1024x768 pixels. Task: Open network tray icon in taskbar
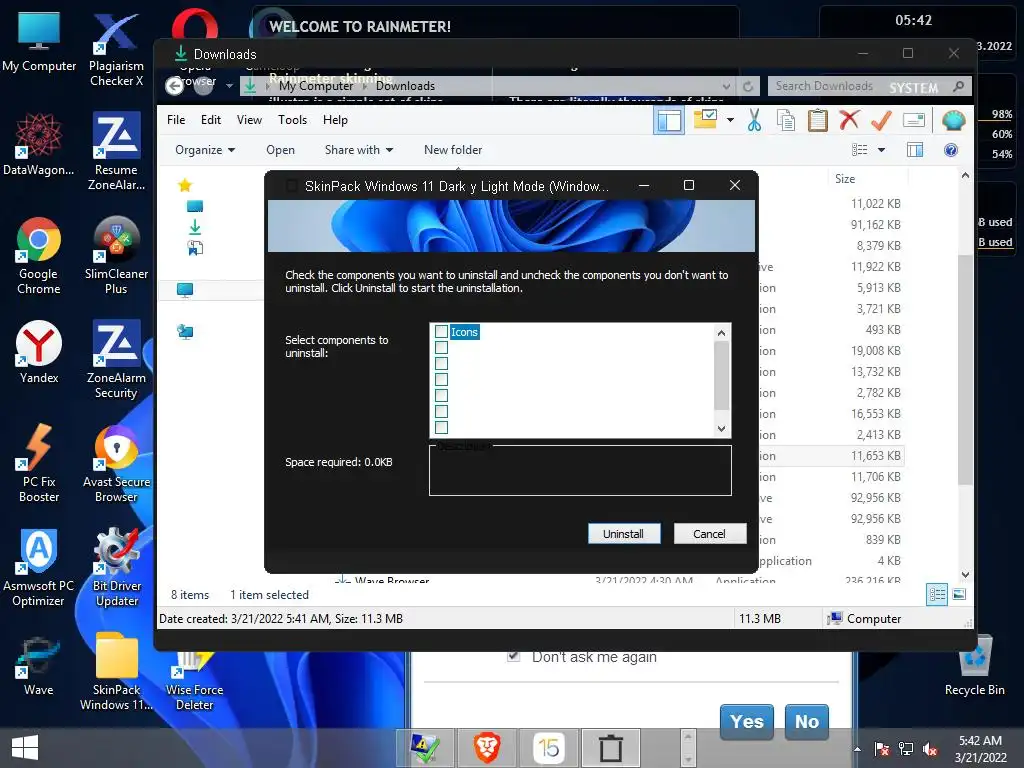906,749
